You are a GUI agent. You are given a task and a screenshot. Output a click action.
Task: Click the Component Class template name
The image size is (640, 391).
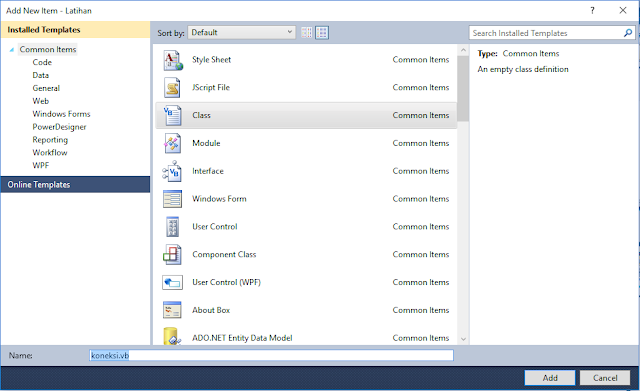point(224,254)
